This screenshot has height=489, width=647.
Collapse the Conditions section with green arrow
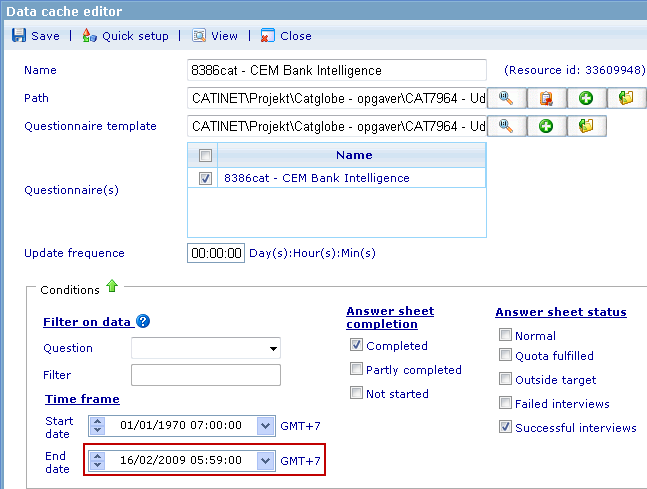[112, 288]
